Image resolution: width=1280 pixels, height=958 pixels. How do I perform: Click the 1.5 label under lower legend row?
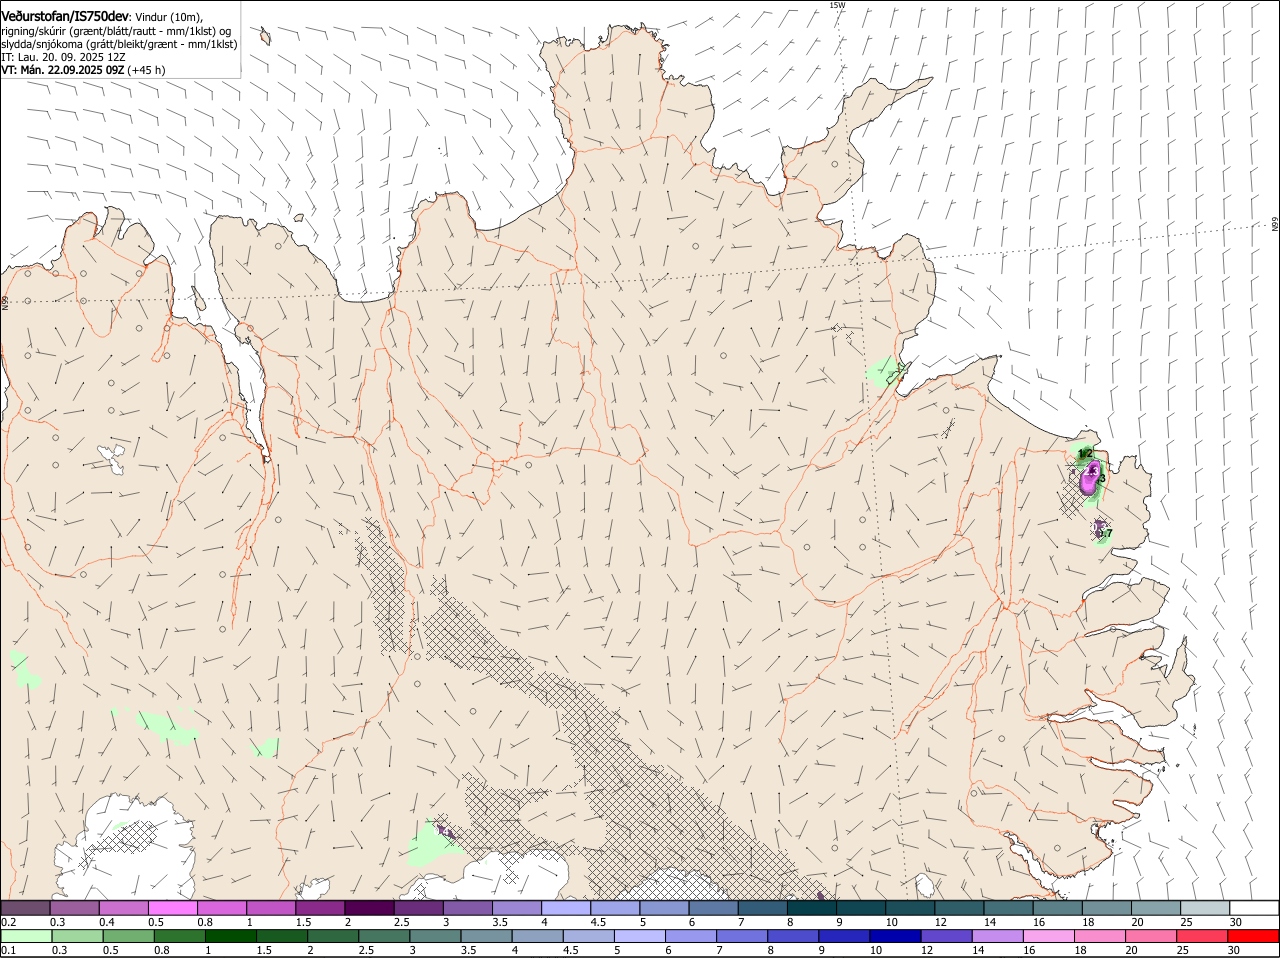click(x=264, y=950)
